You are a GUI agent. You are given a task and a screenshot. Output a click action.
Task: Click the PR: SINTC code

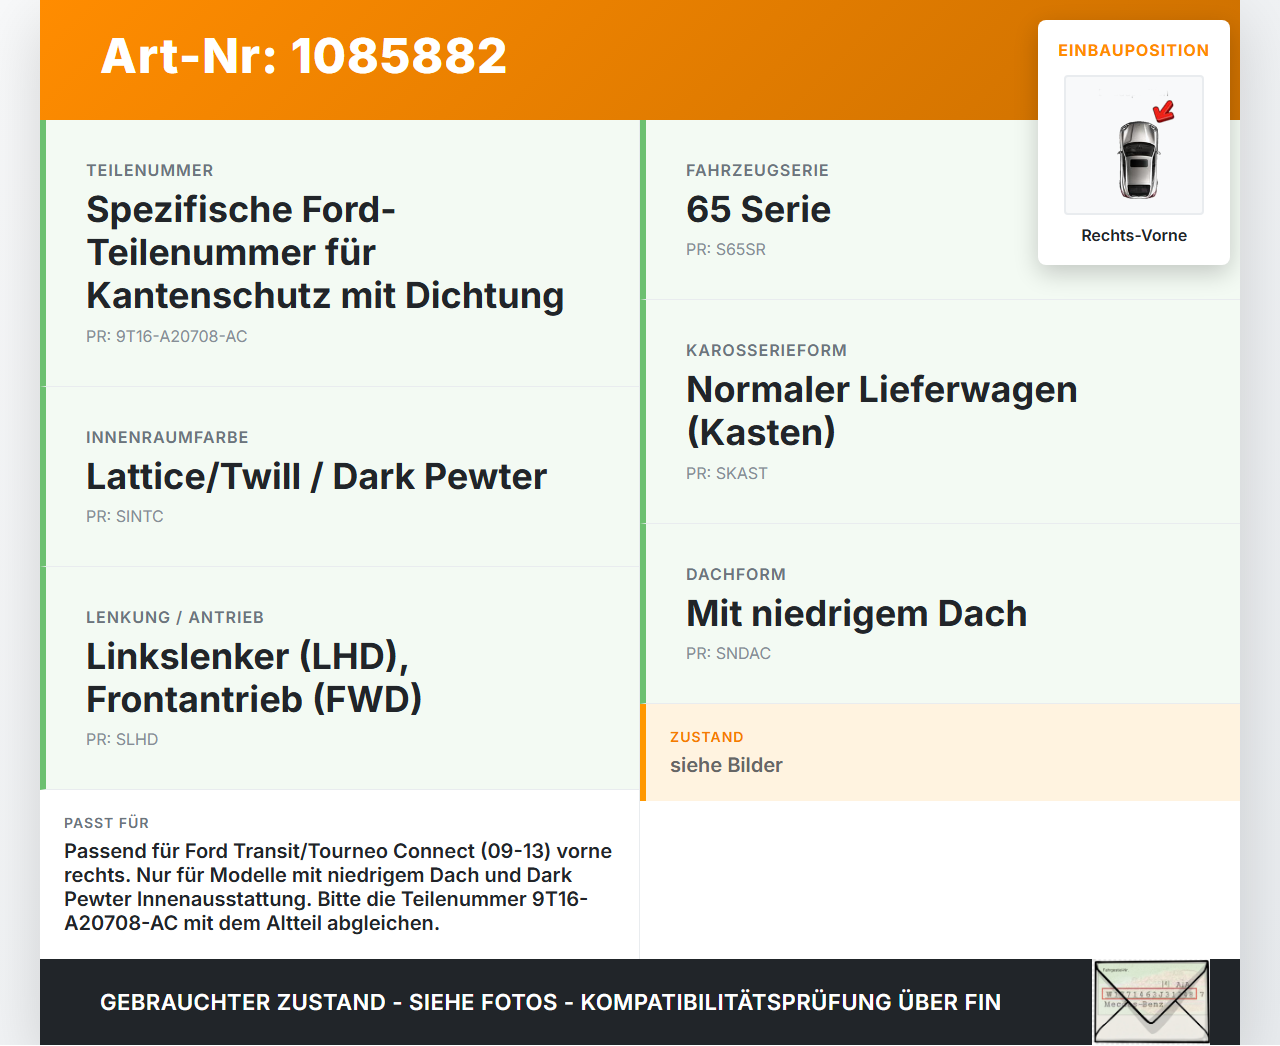(125, 517)
